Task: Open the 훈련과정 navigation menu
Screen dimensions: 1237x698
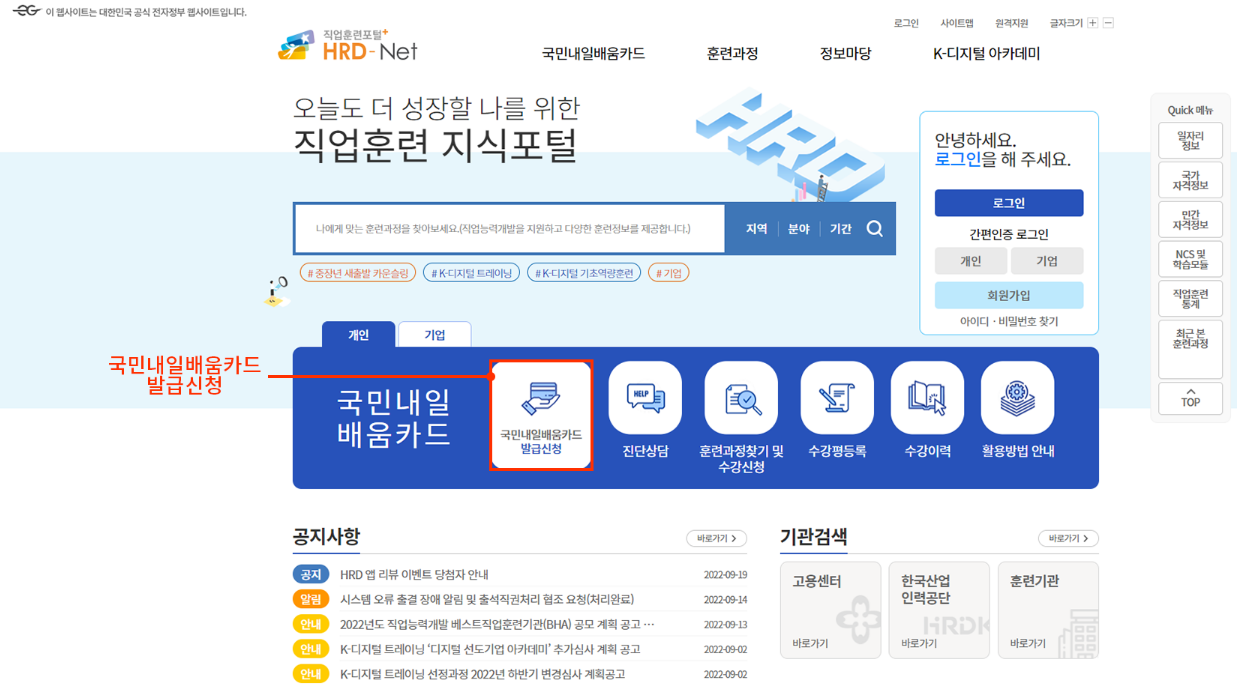Action: (733, 54)
